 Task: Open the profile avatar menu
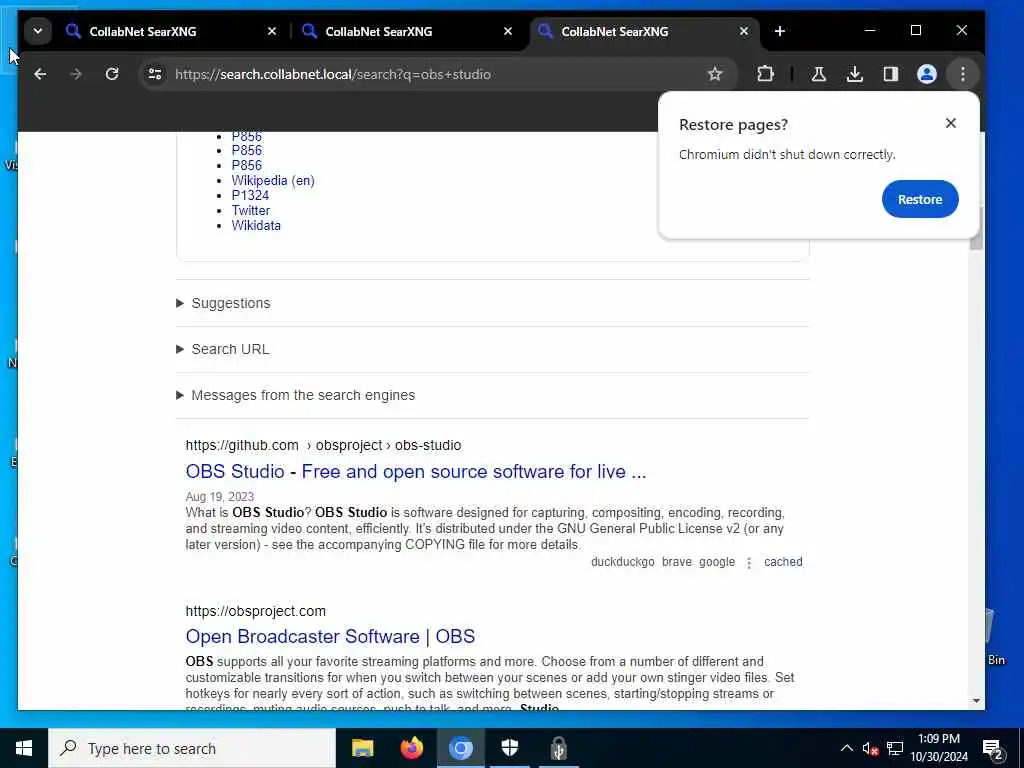(927, 74)
